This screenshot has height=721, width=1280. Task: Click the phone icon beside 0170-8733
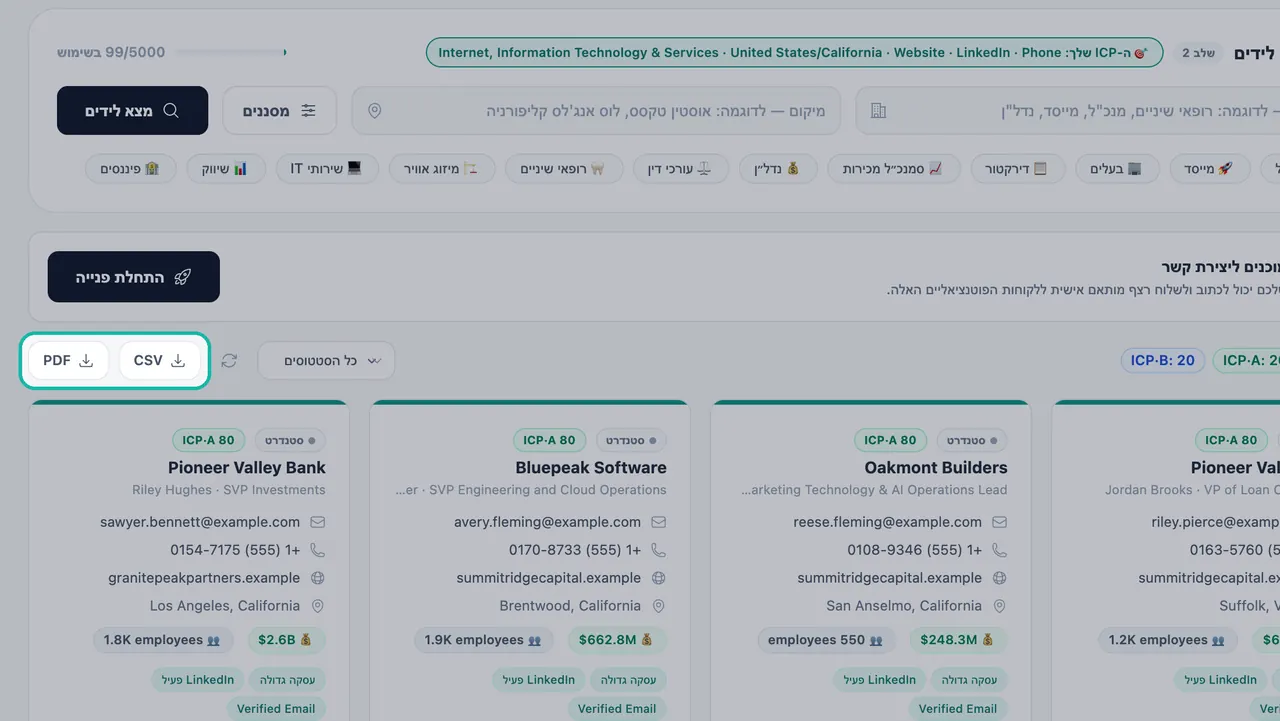click(659, 550)
